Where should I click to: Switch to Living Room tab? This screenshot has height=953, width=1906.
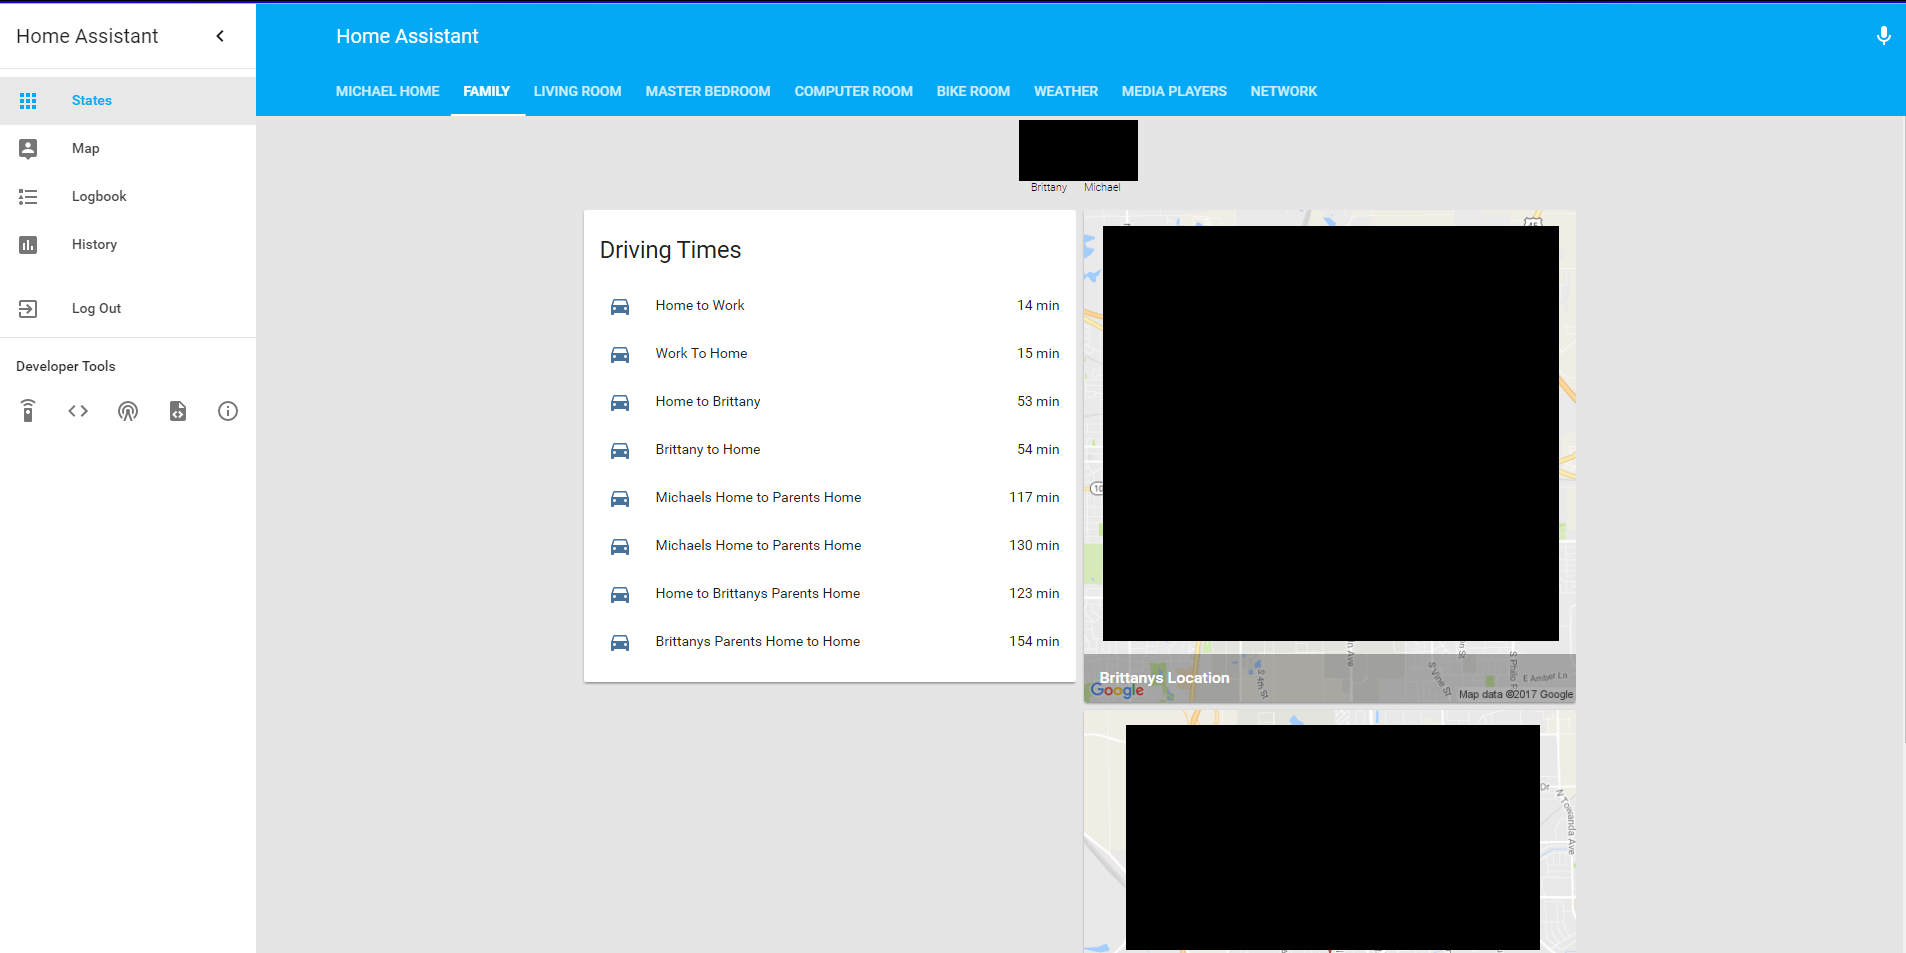tap(578, 91)
